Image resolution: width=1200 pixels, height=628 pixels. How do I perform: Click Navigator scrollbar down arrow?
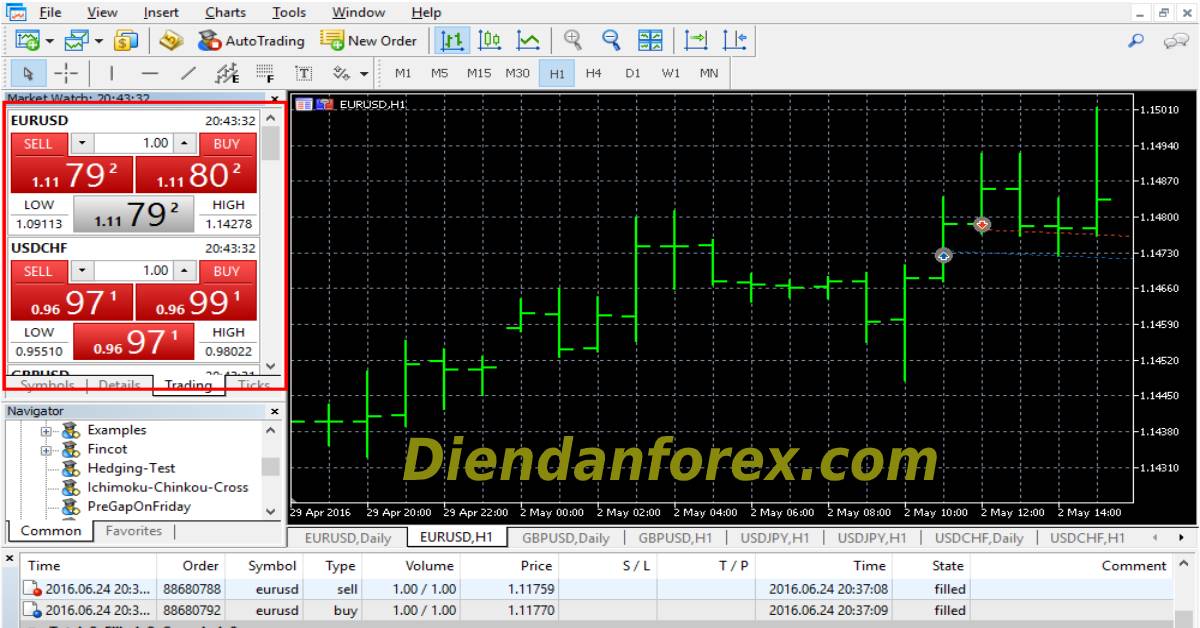(271, 511)
